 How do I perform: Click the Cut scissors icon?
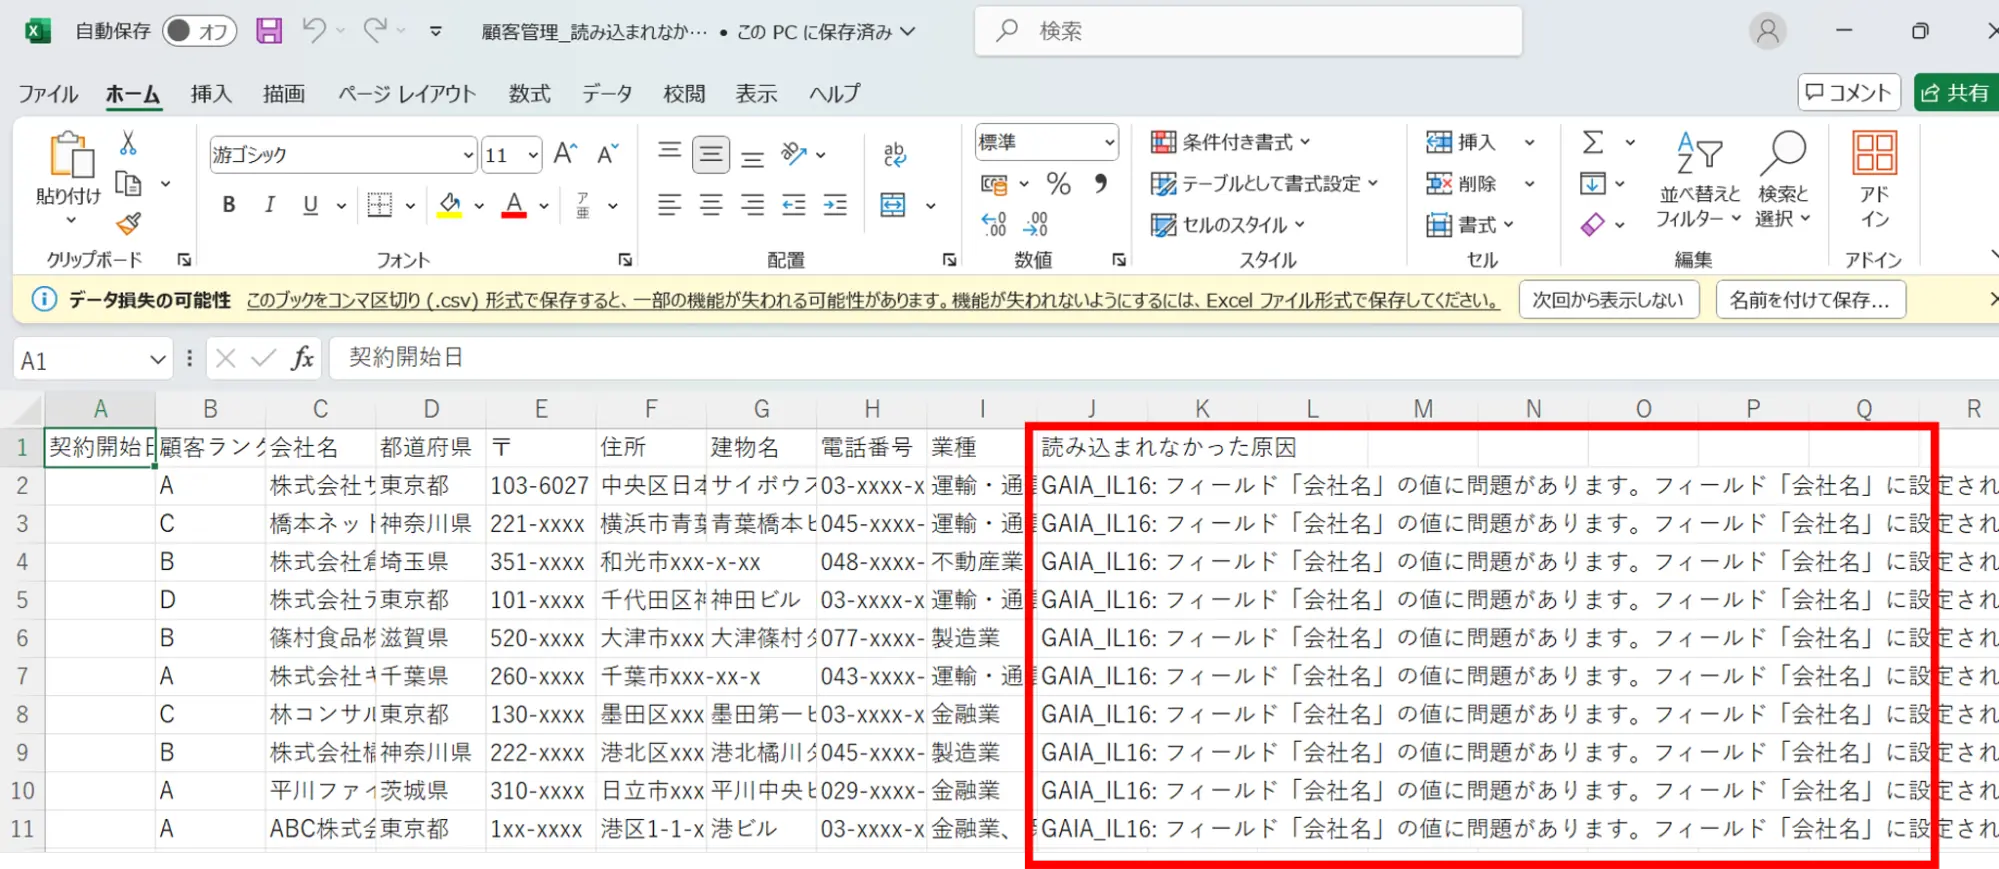(128, 144)
